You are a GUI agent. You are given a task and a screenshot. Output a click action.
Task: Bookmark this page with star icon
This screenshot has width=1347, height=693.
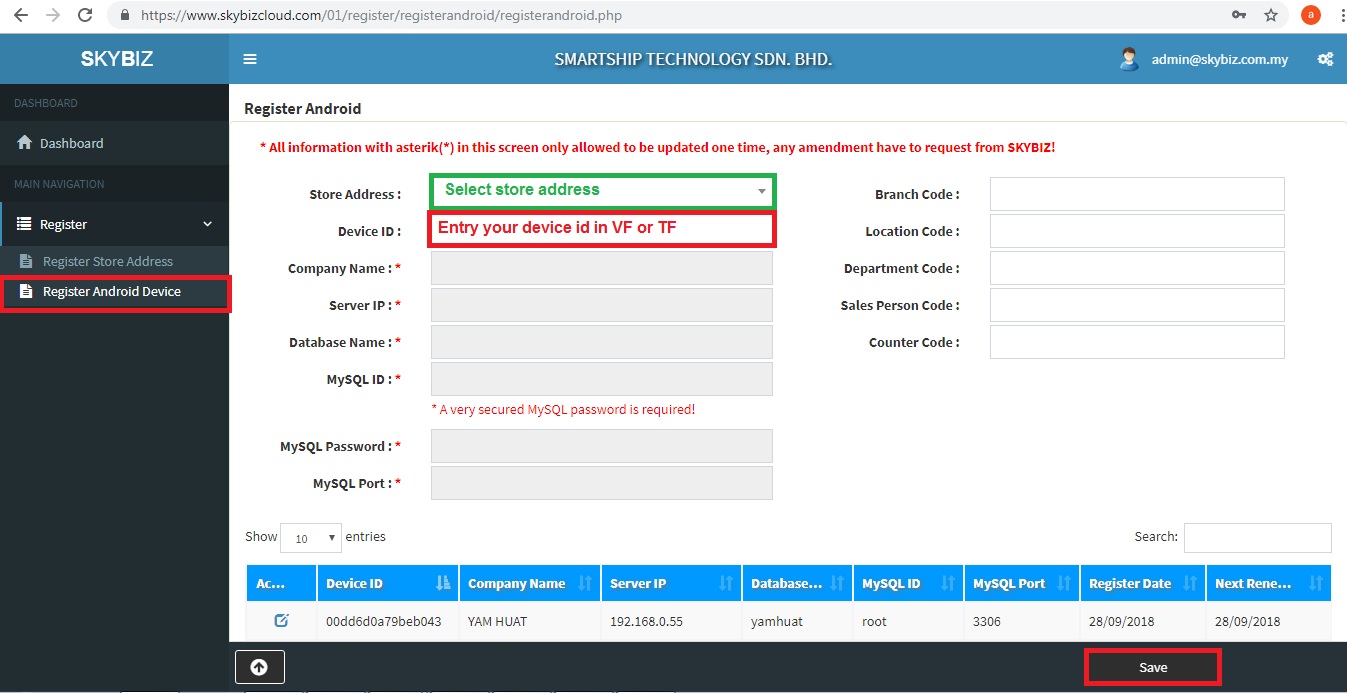pyautogui.click(x=1271, y=15)
